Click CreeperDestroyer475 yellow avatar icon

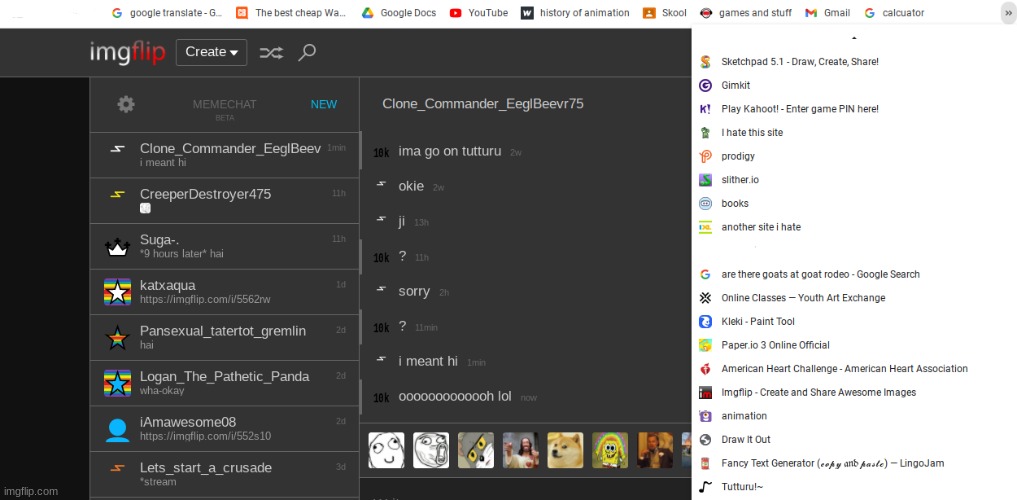(x=117, y=194)
